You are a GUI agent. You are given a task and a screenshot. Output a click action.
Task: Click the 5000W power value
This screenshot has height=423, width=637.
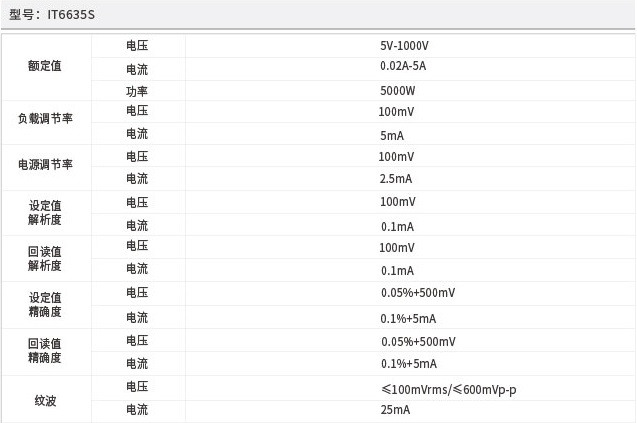[x=396, y=91]
